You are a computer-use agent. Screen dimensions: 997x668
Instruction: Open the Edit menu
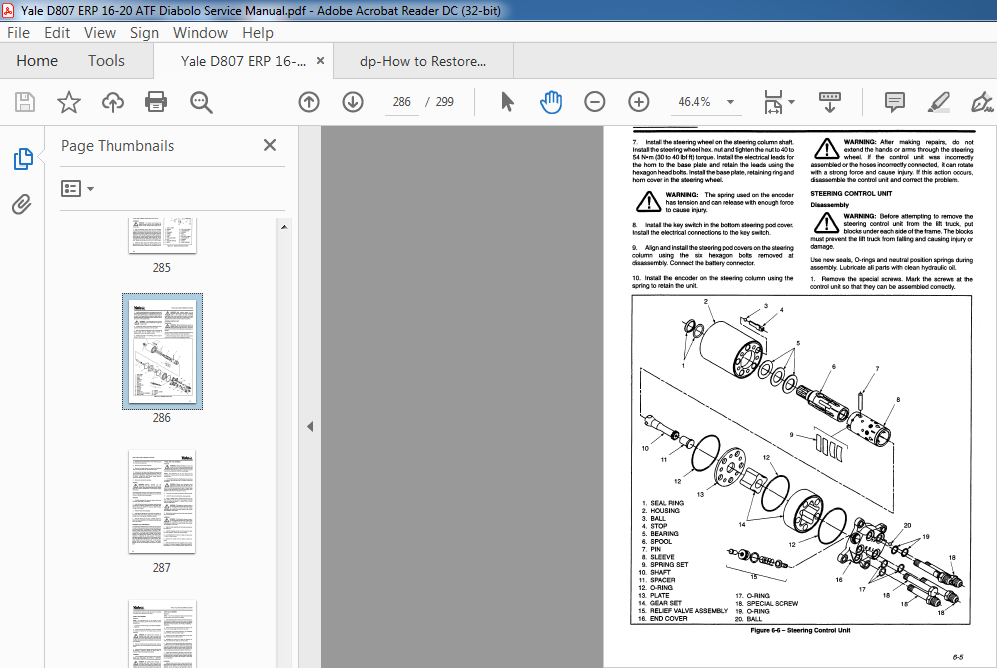pos(57,32)
